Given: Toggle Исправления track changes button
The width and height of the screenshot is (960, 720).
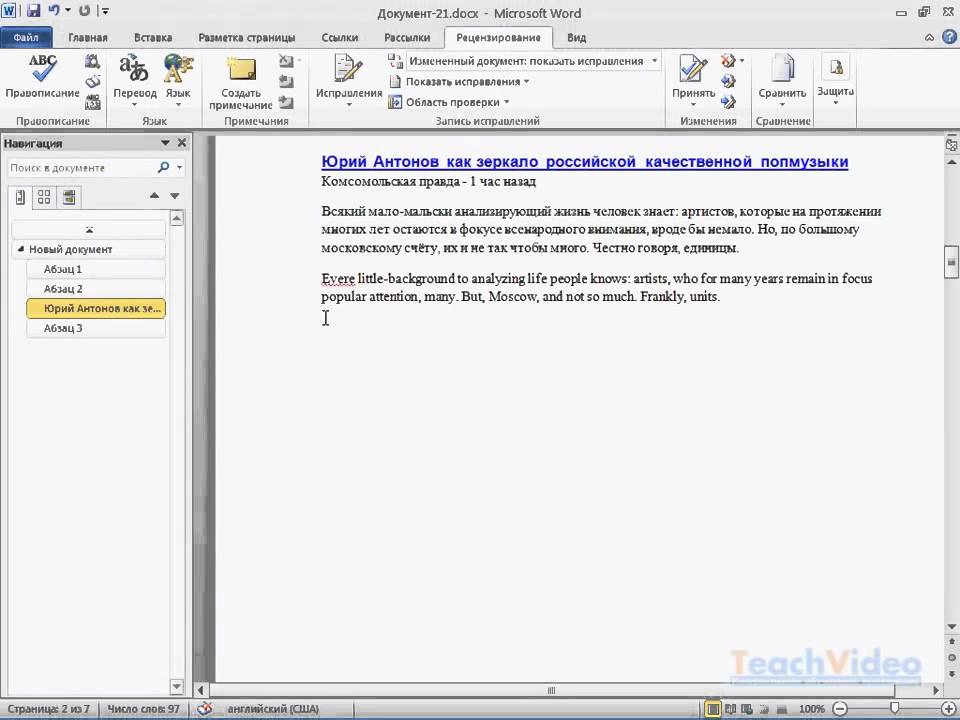Looking at the screenshot, I should [x=349, y=80].
